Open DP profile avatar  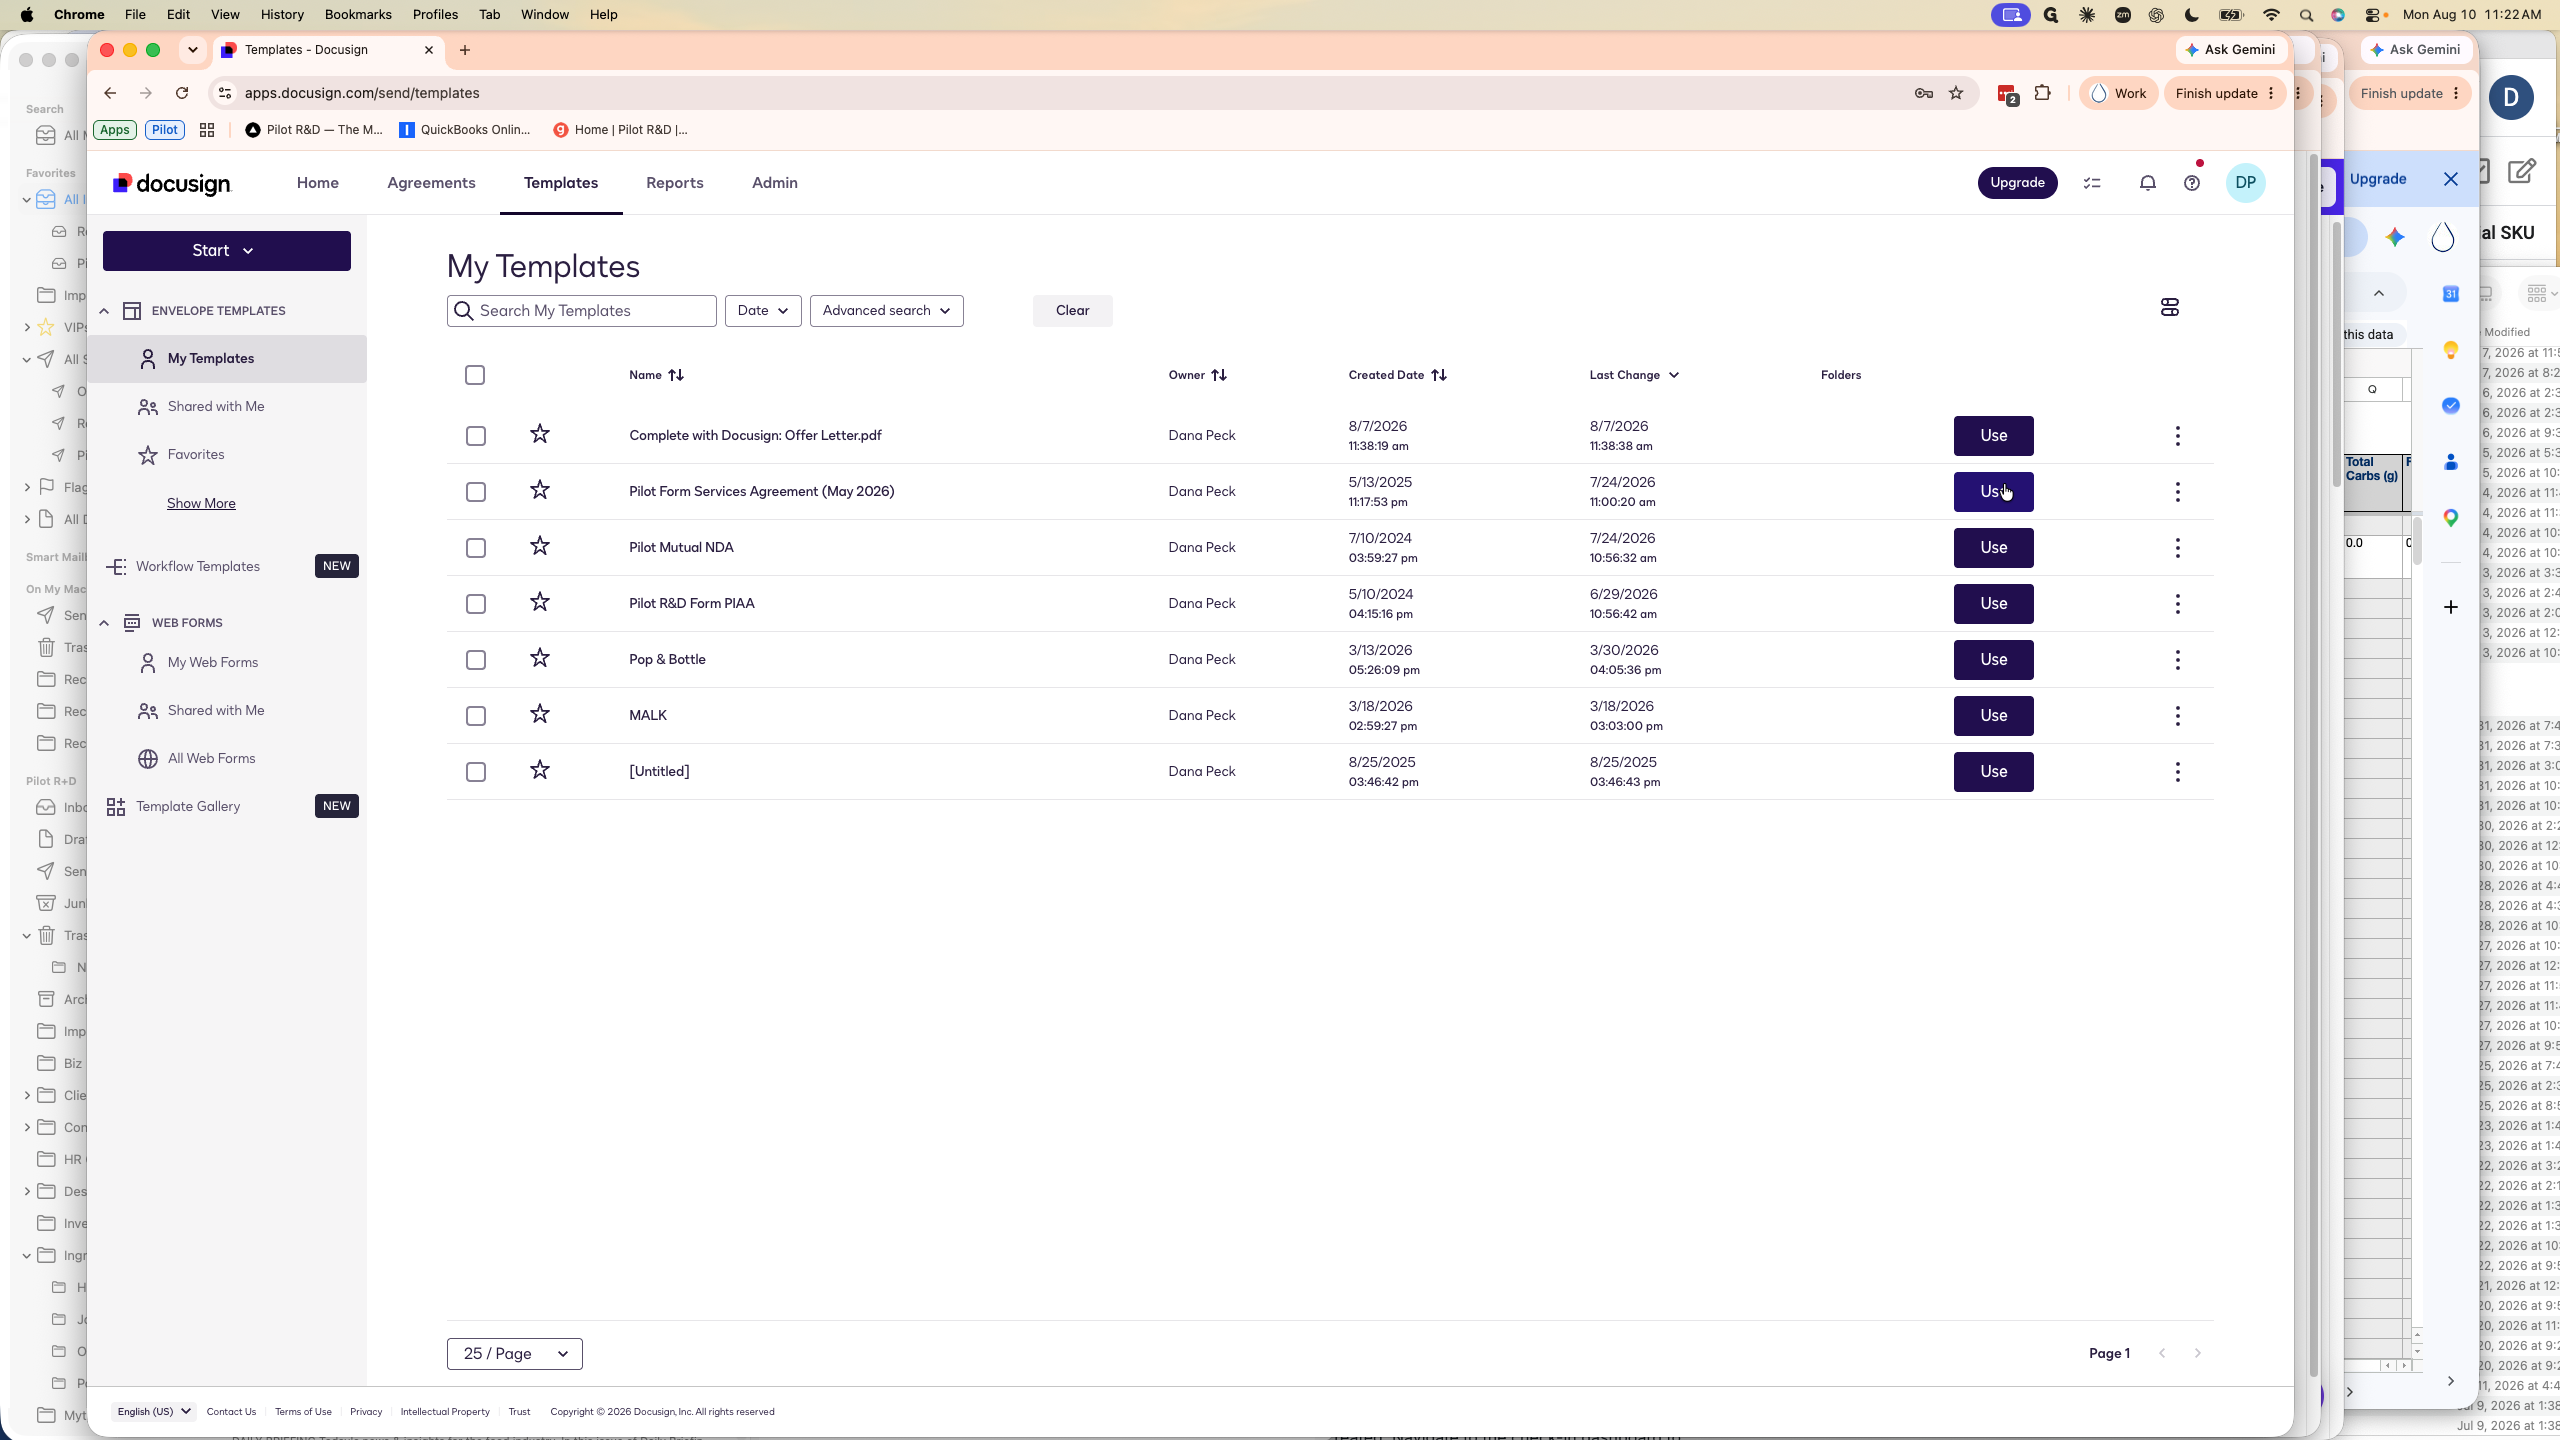pyautogui.click(x=2245, y=183)
